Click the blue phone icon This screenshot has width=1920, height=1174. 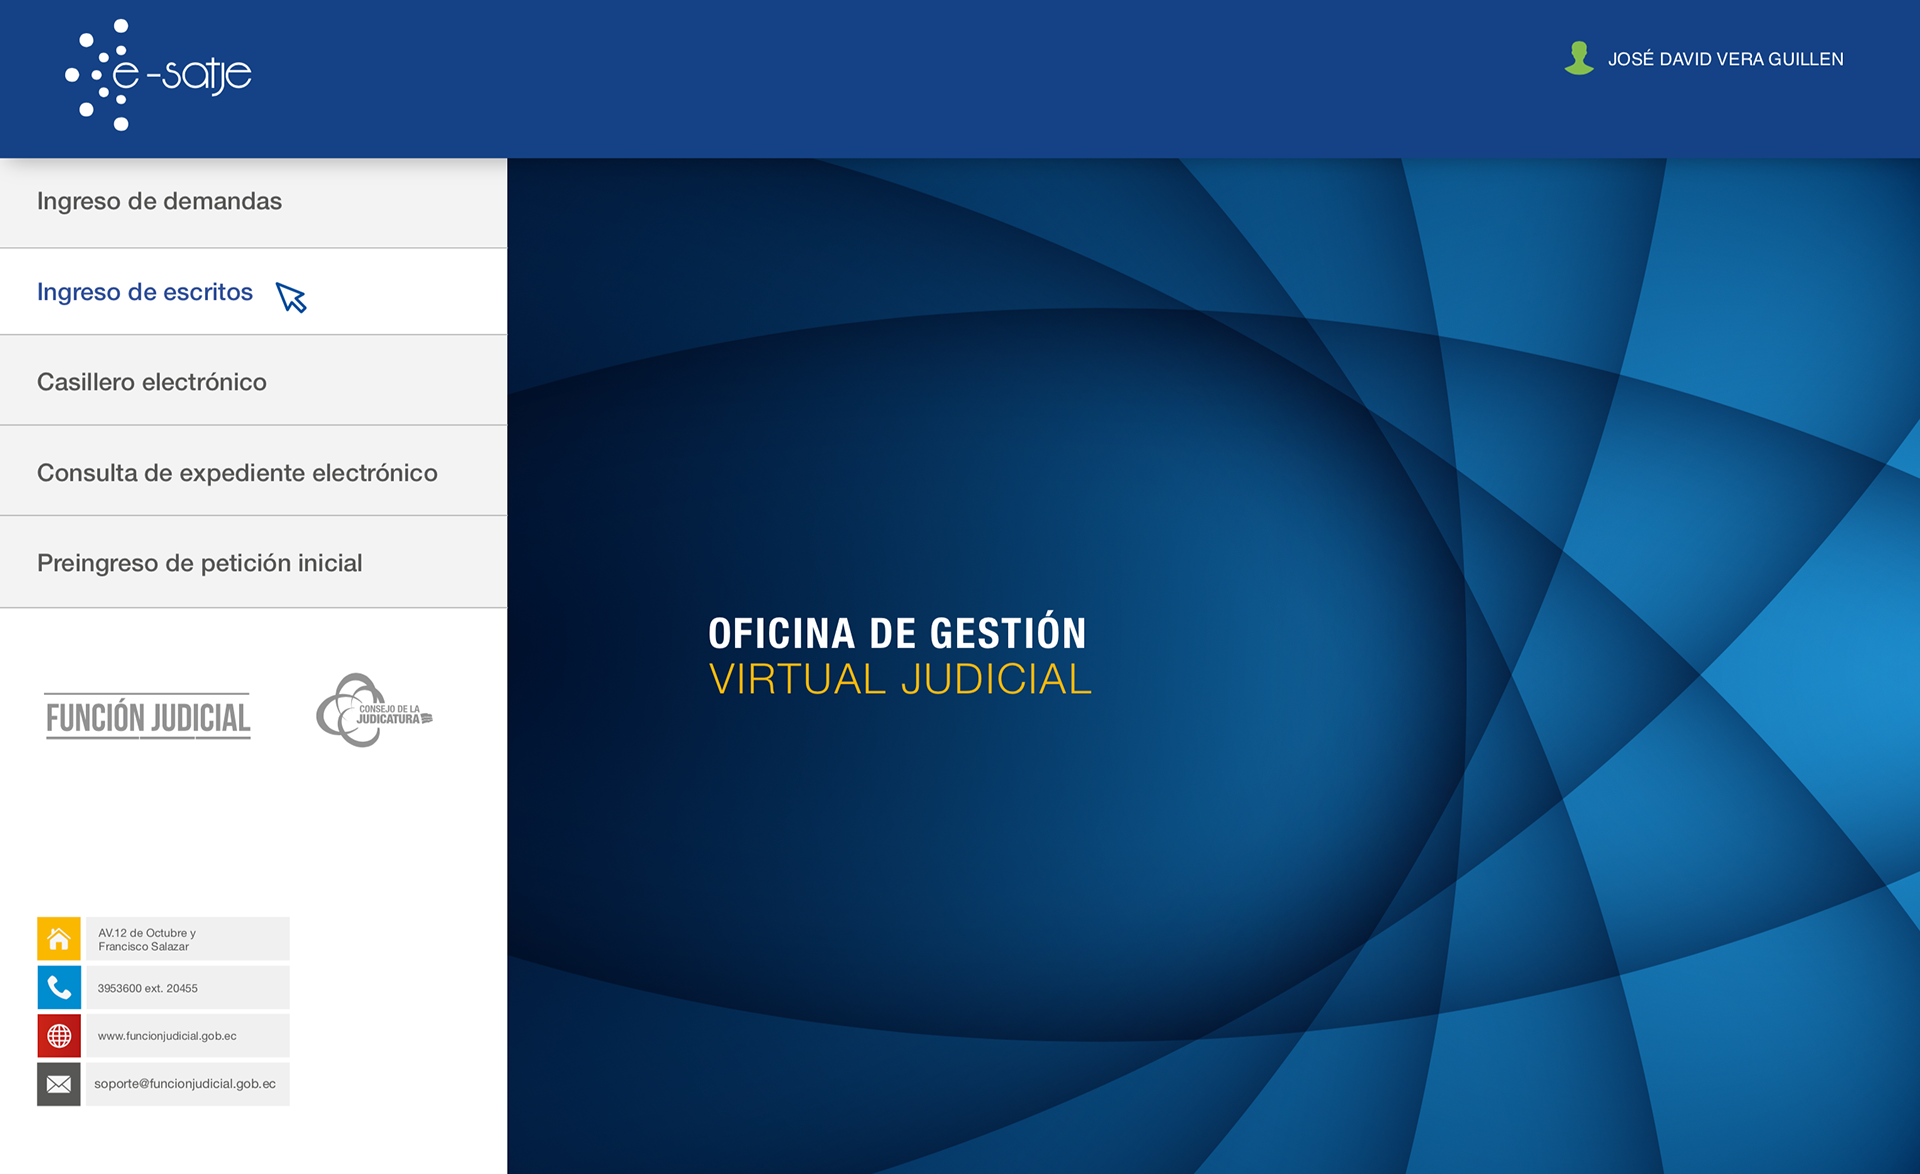[x=59, y=988]
